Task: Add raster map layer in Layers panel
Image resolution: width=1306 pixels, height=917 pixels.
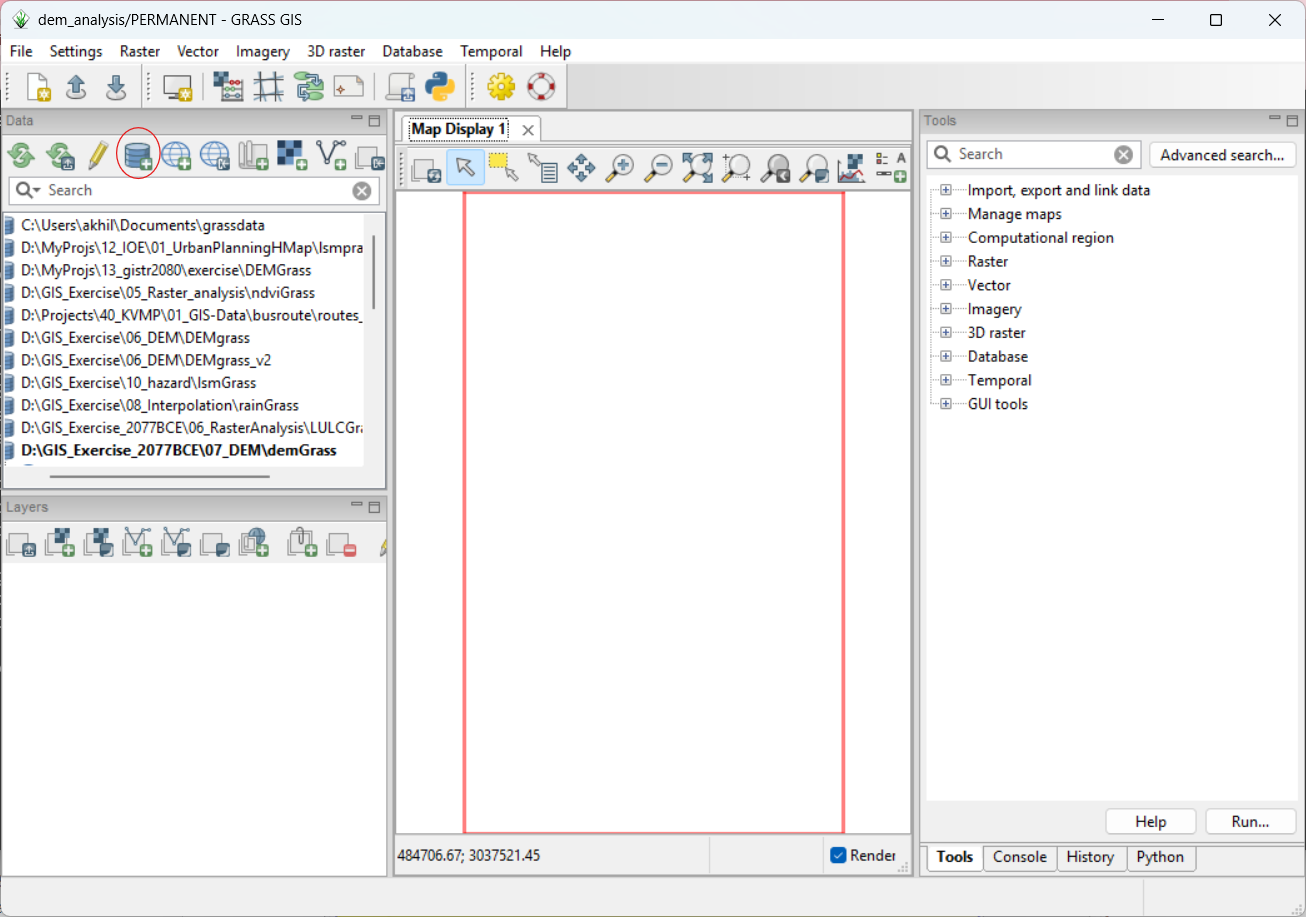Action: 59,543
